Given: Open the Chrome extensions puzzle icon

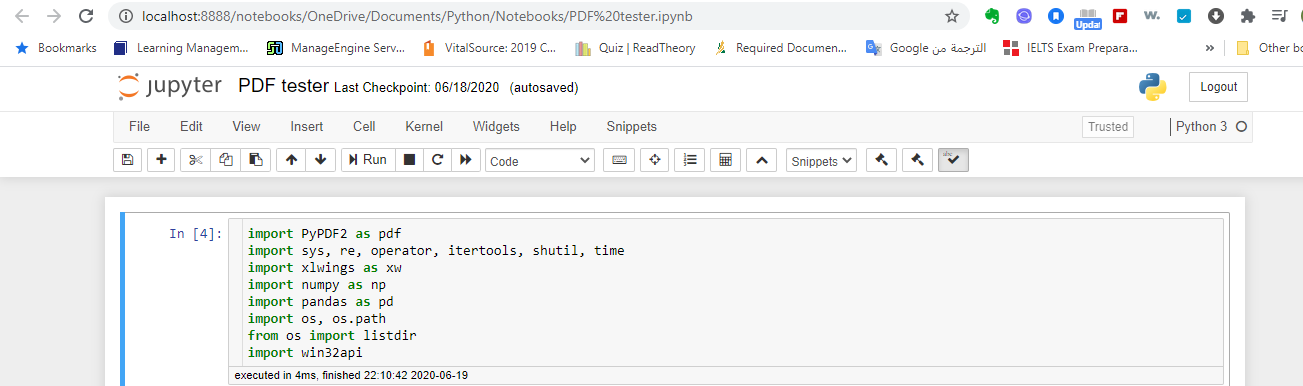Looking at the screenshot, I should 1247,16.
